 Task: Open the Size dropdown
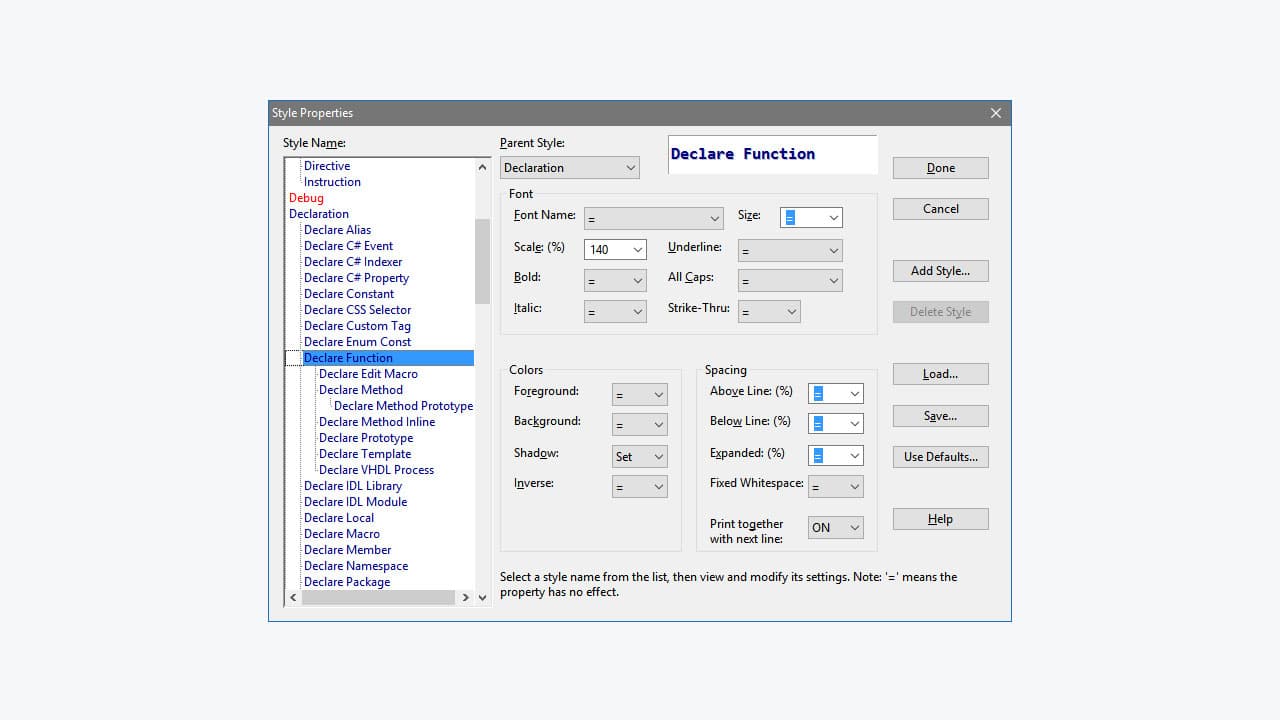[x=810, y=217]
